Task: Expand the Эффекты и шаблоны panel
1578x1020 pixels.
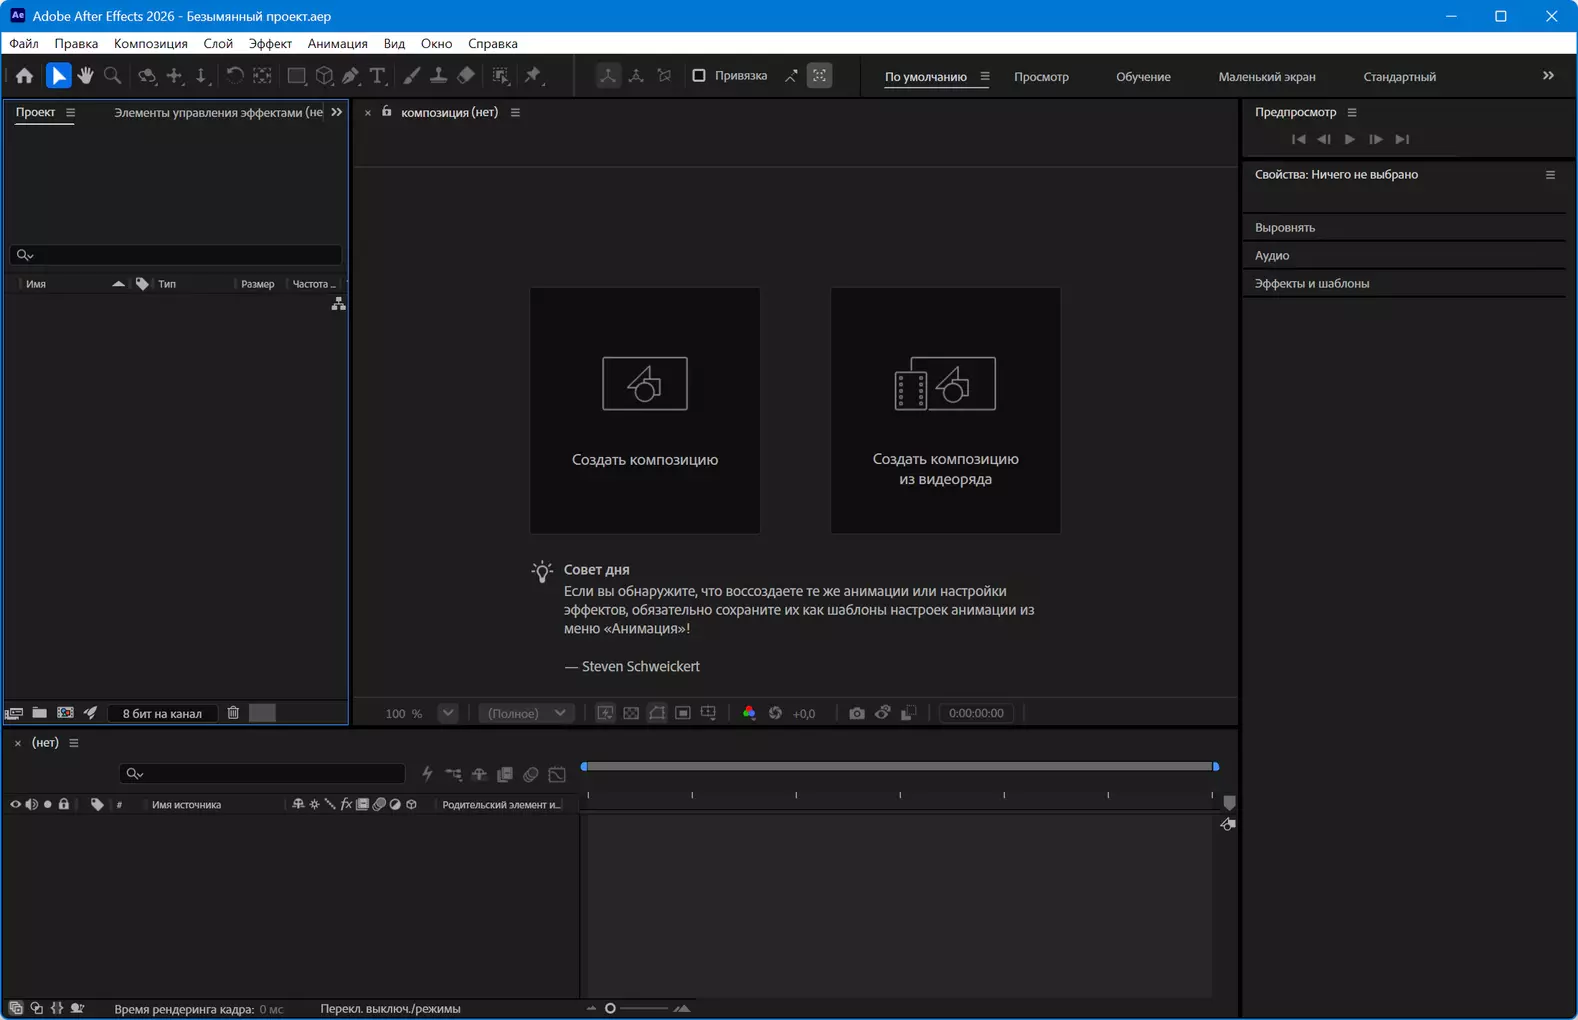Action: pyautogui.click(x=1312, y=284)
